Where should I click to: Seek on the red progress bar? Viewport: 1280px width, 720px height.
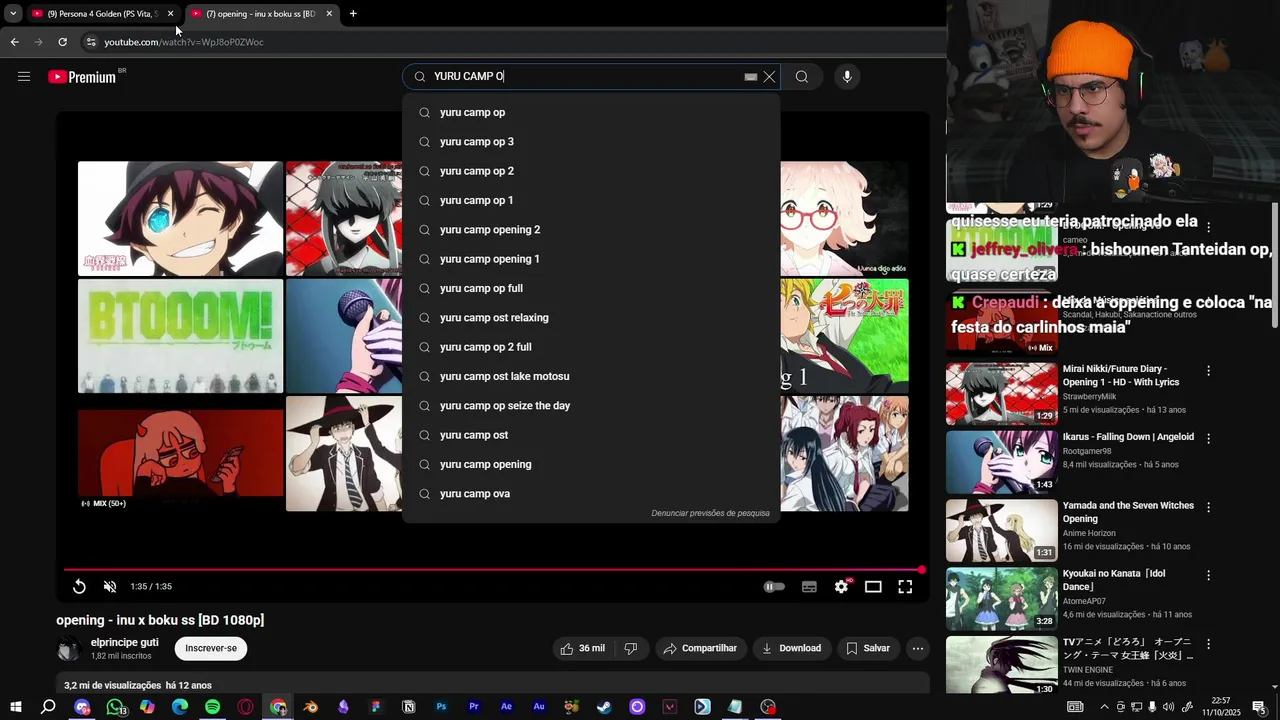(493, 570)
